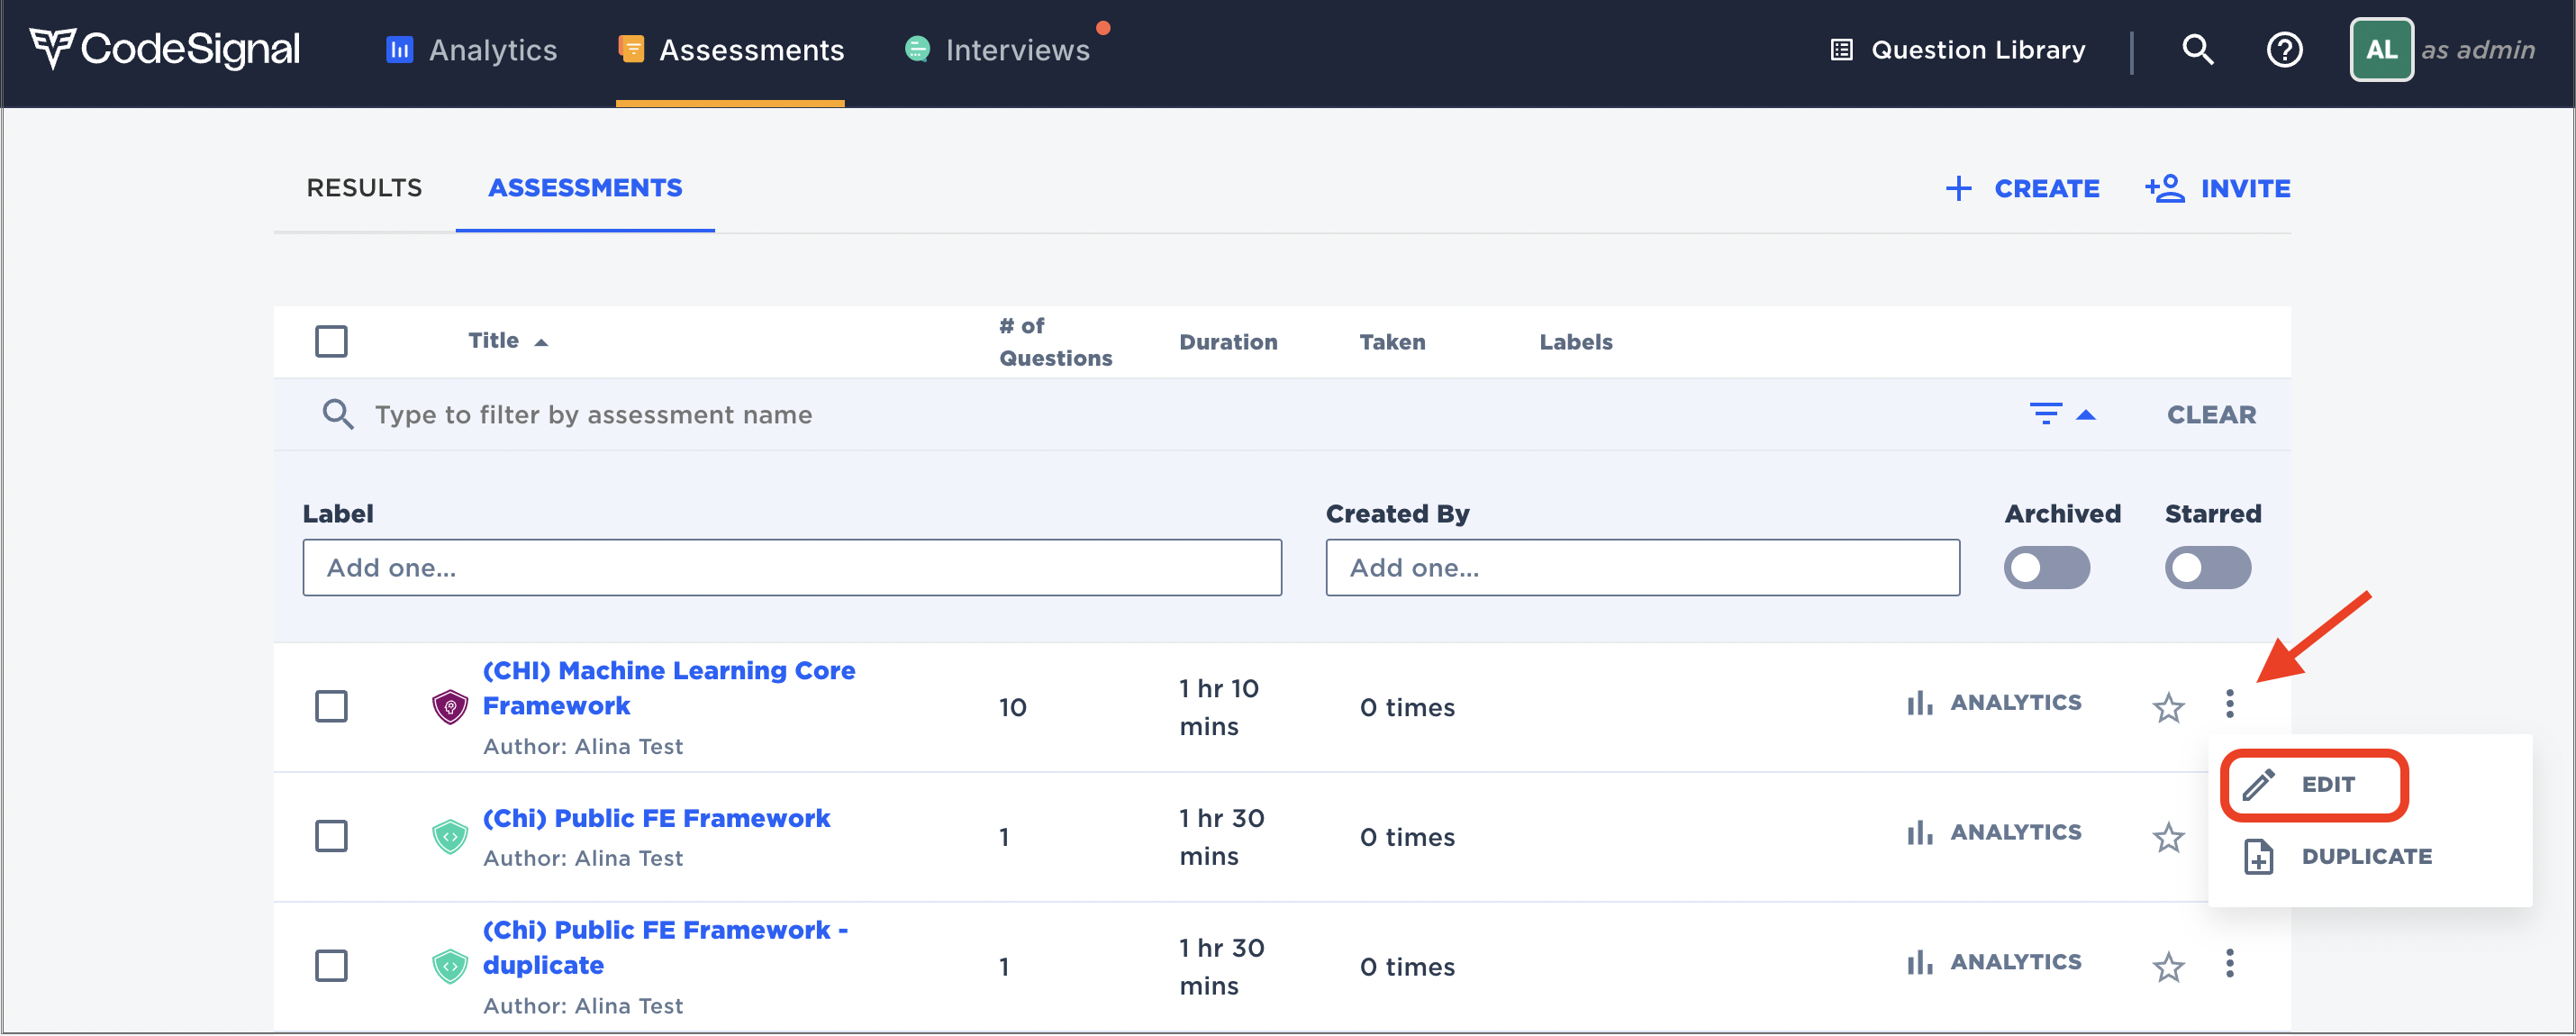Image resolution: width=2576 pixels, height=1036 pixels.
Task: Toggle the Archived filter switch
Action: tap(2046, 568)
